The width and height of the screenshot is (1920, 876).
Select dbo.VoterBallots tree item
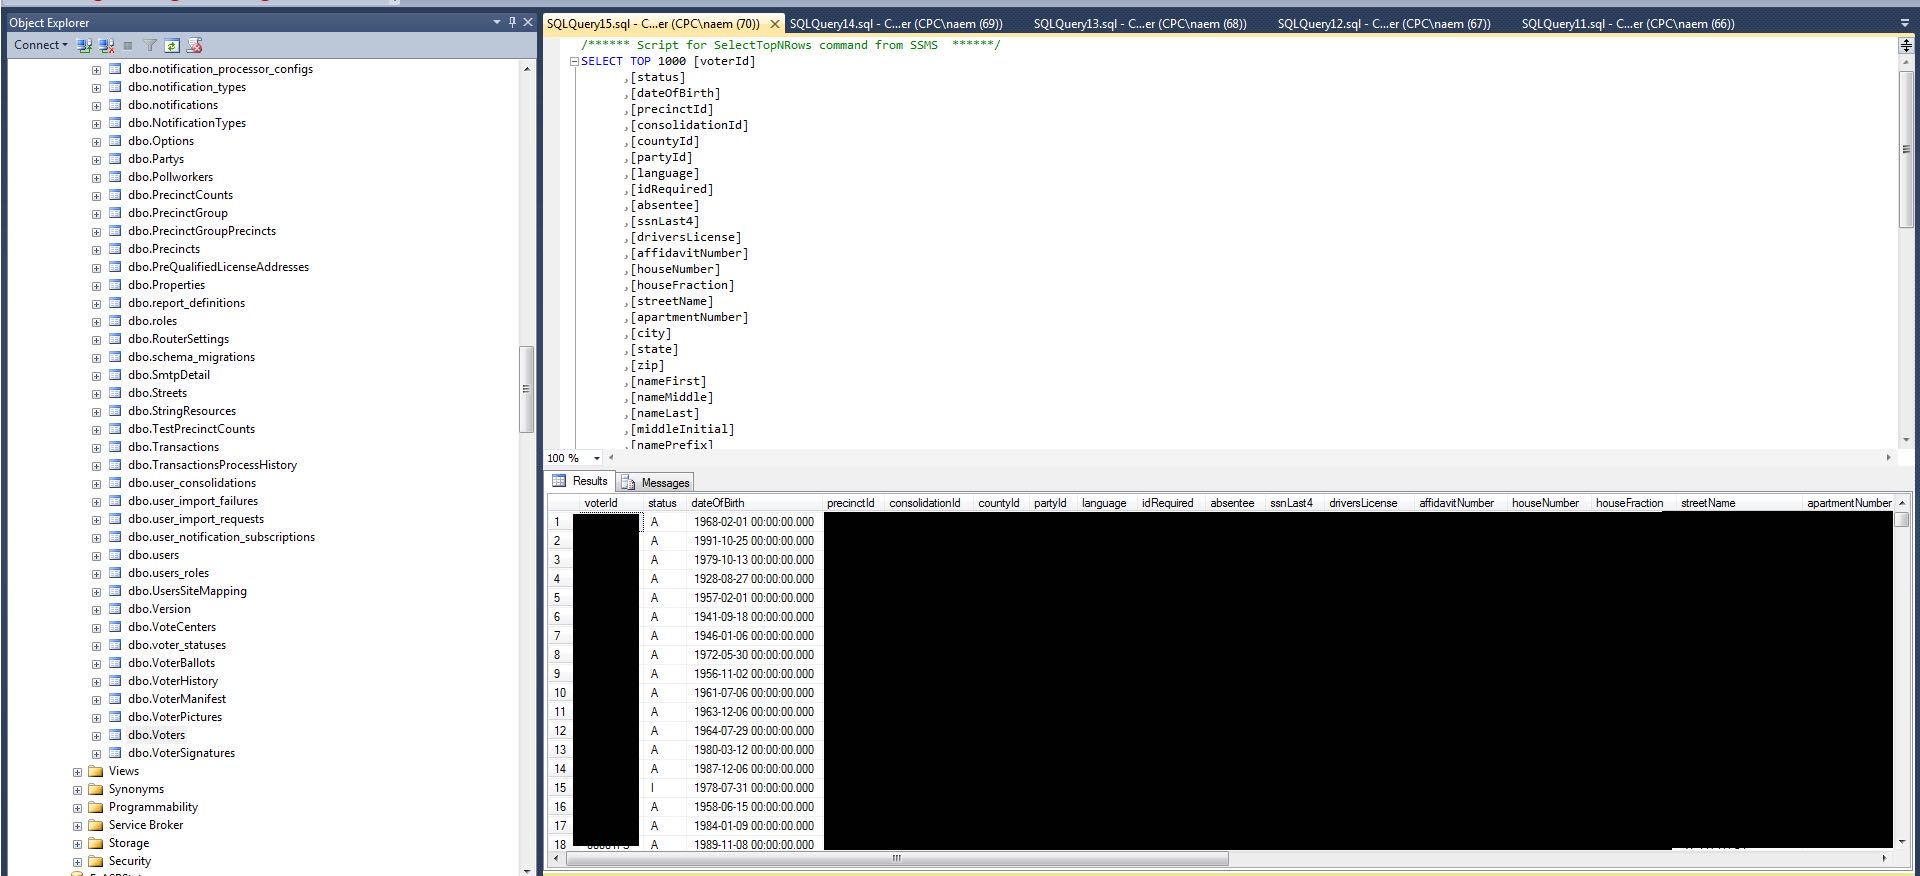coord(171,663)
